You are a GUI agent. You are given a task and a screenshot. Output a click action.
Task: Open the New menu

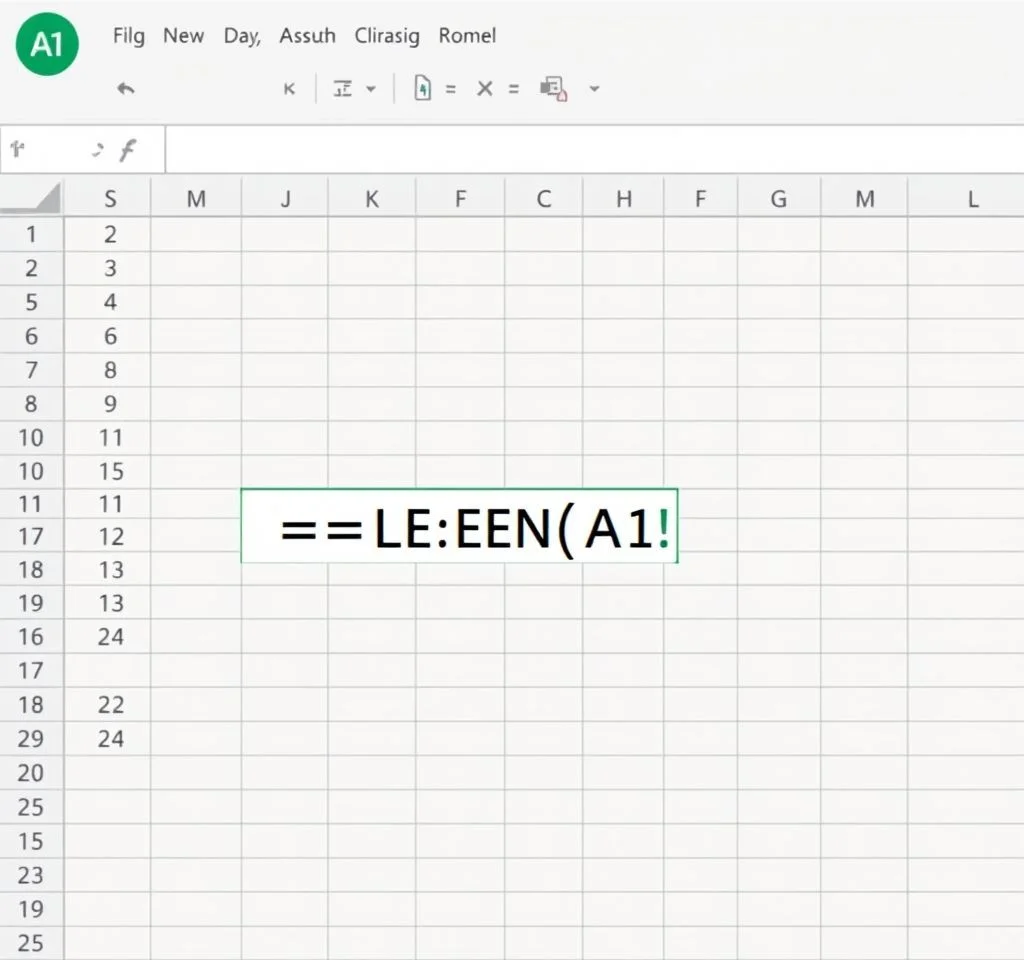184,36
